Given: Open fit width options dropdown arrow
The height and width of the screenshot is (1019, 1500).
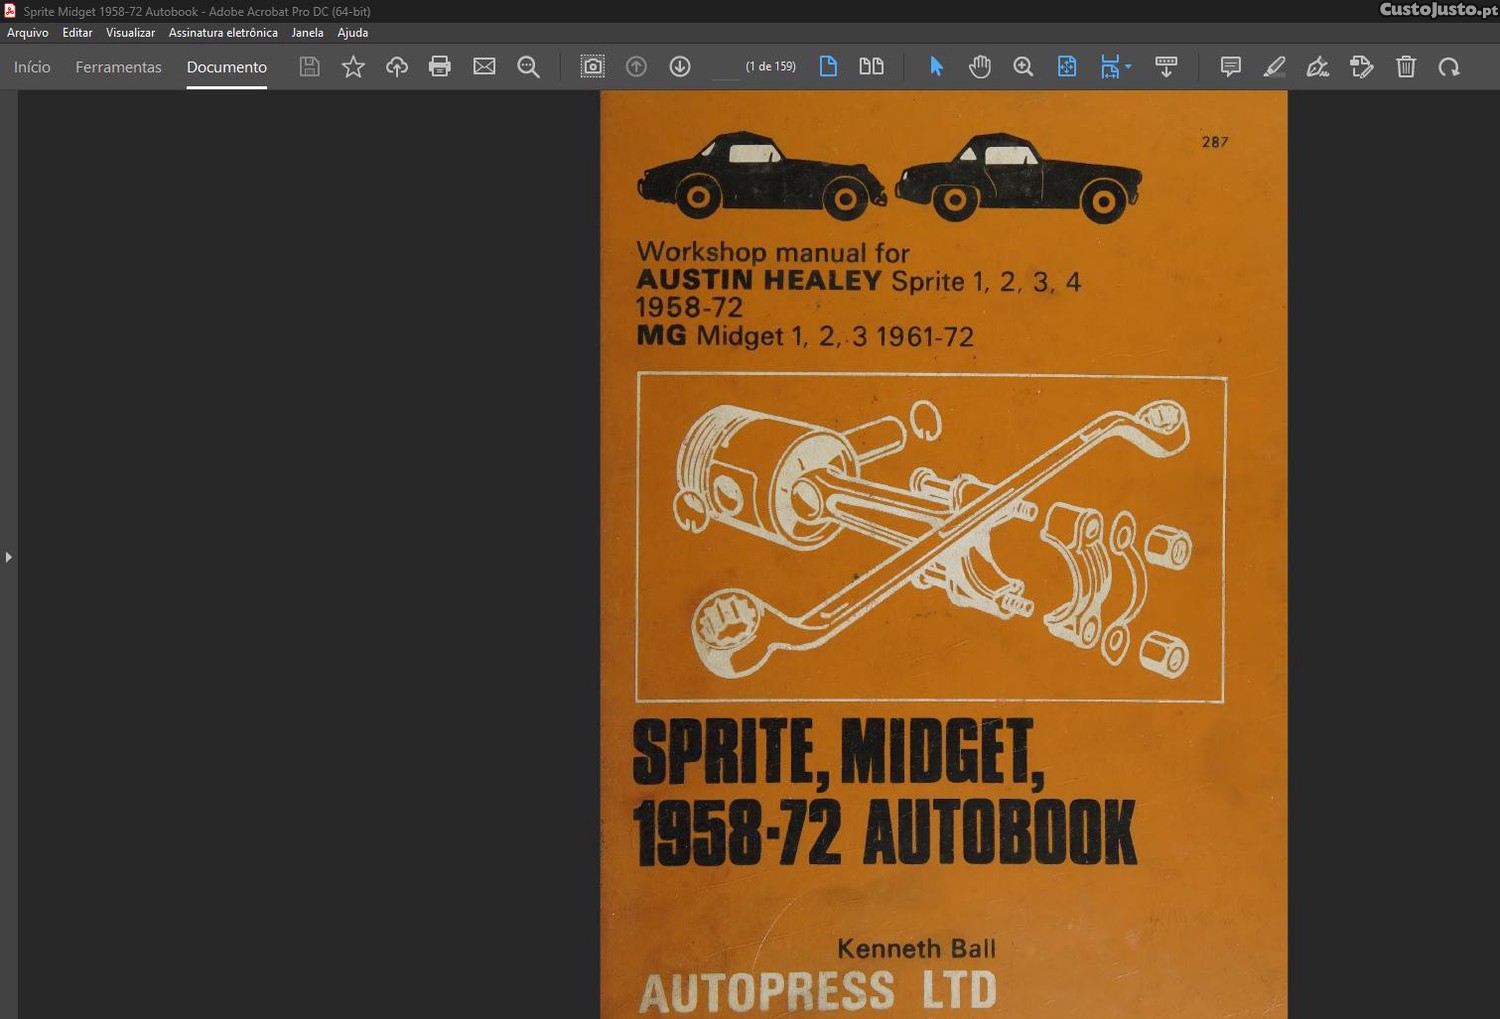Looking at the screenshot, I should tap(1128, 67).
